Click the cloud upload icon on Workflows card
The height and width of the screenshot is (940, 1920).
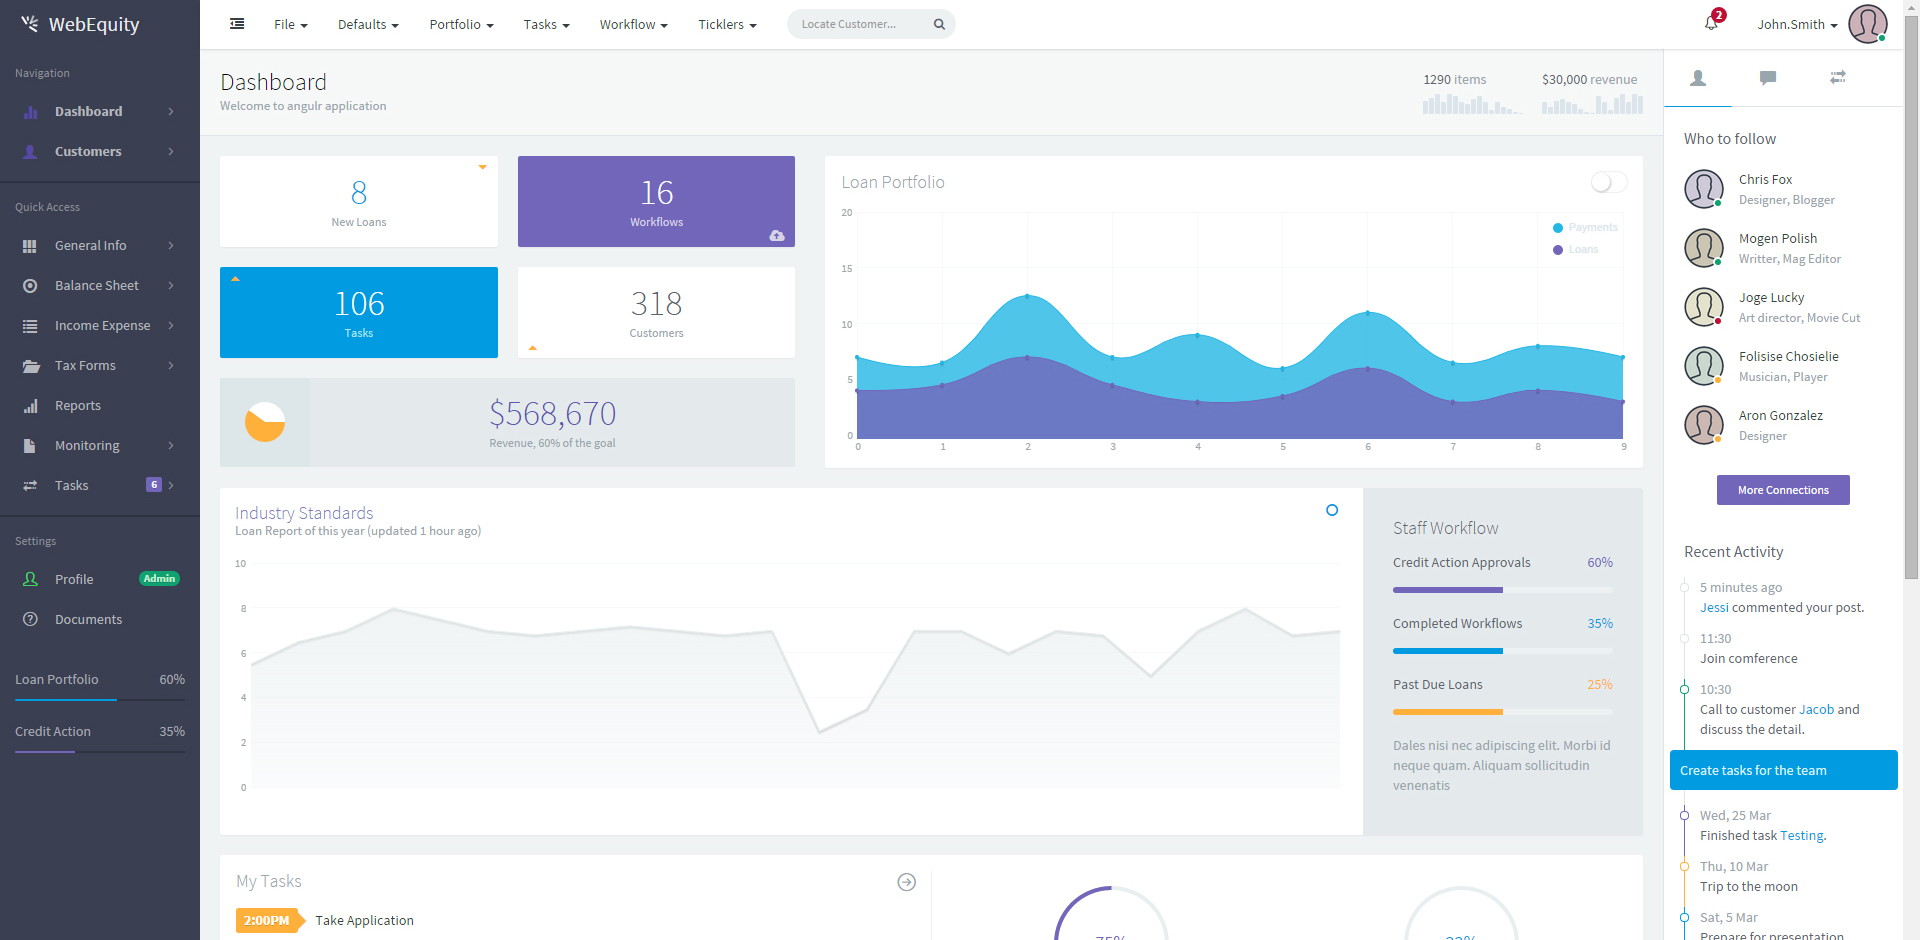point(777,236)
